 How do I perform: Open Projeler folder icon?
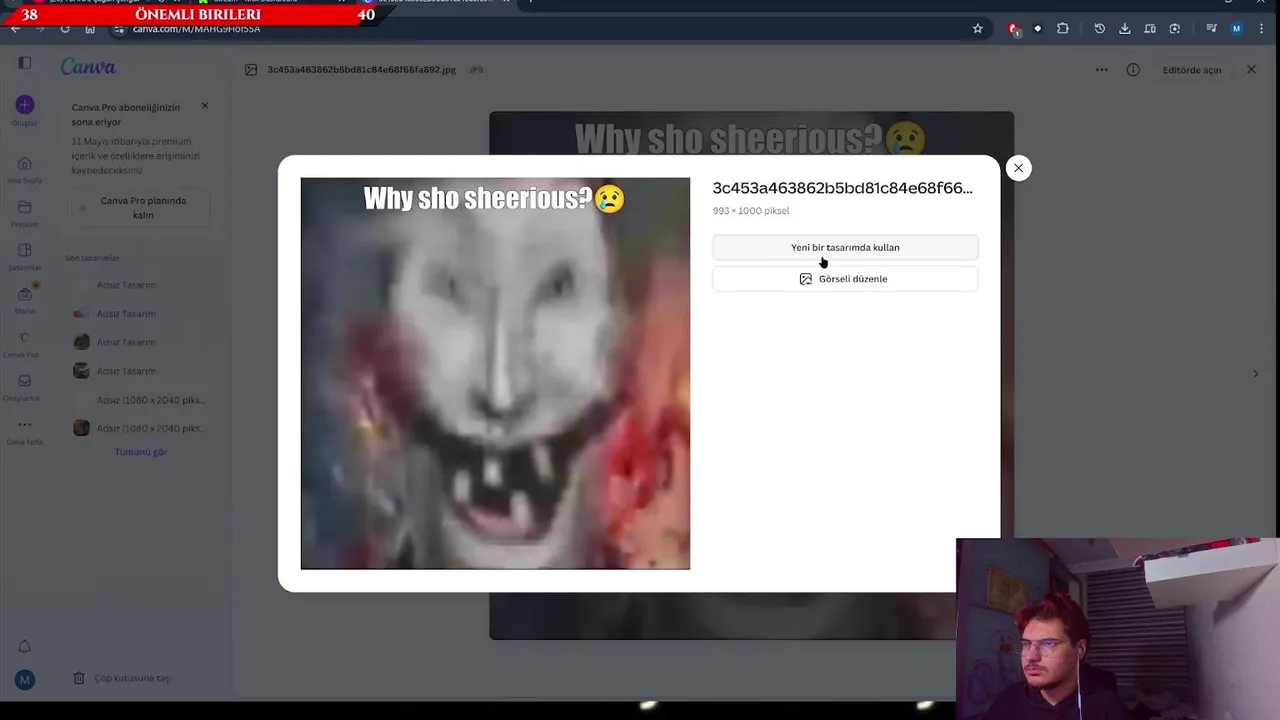[25, 207]
